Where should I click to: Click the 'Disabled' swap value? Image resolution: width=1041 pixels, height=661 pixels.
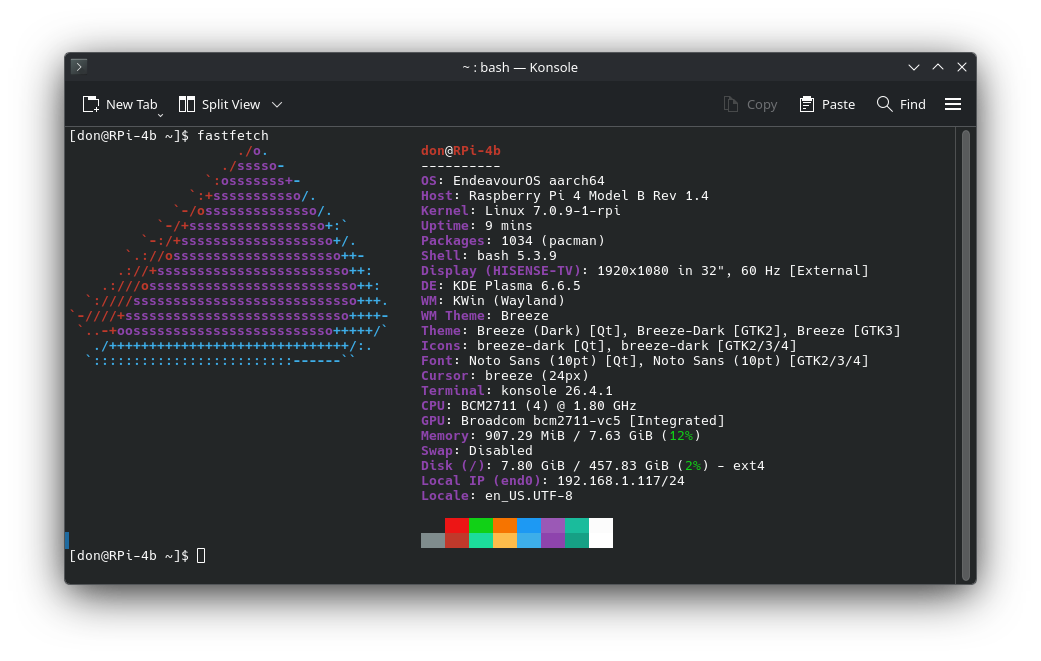pos(501,451)
